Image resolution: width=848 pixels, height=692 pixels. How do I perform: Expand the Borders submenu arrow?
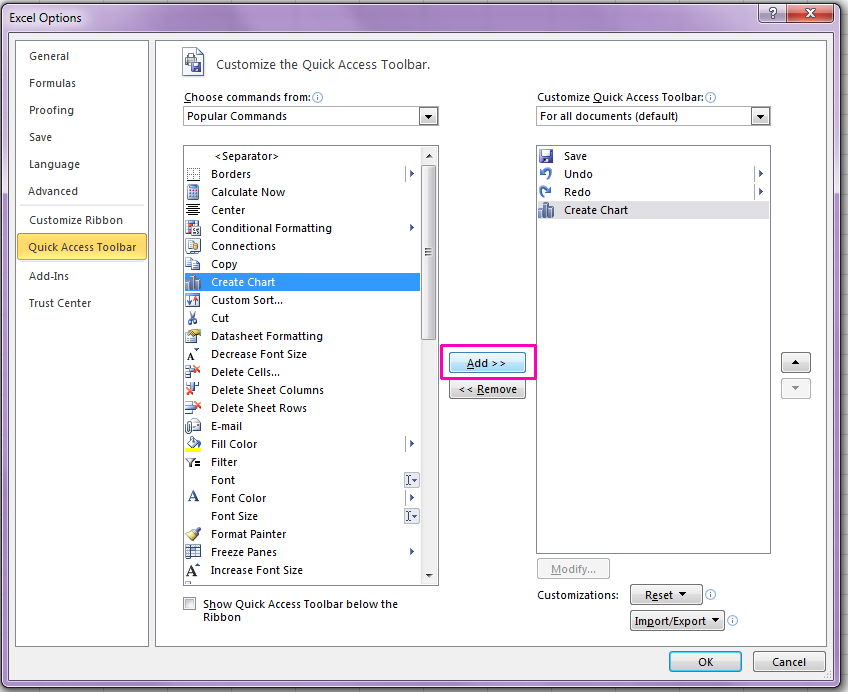pos(412,174)
